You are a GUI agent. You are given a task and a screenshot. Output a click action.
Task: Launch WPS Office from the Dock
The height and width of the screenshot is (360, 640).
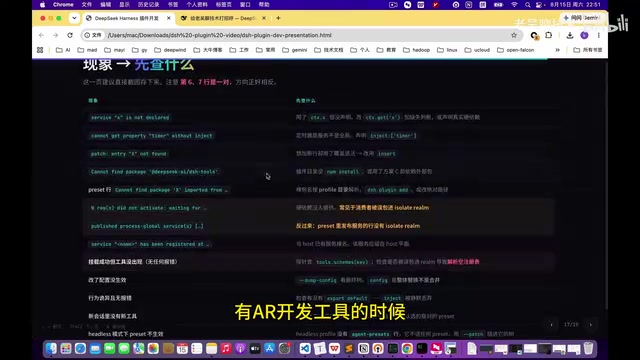coord(334,349)
